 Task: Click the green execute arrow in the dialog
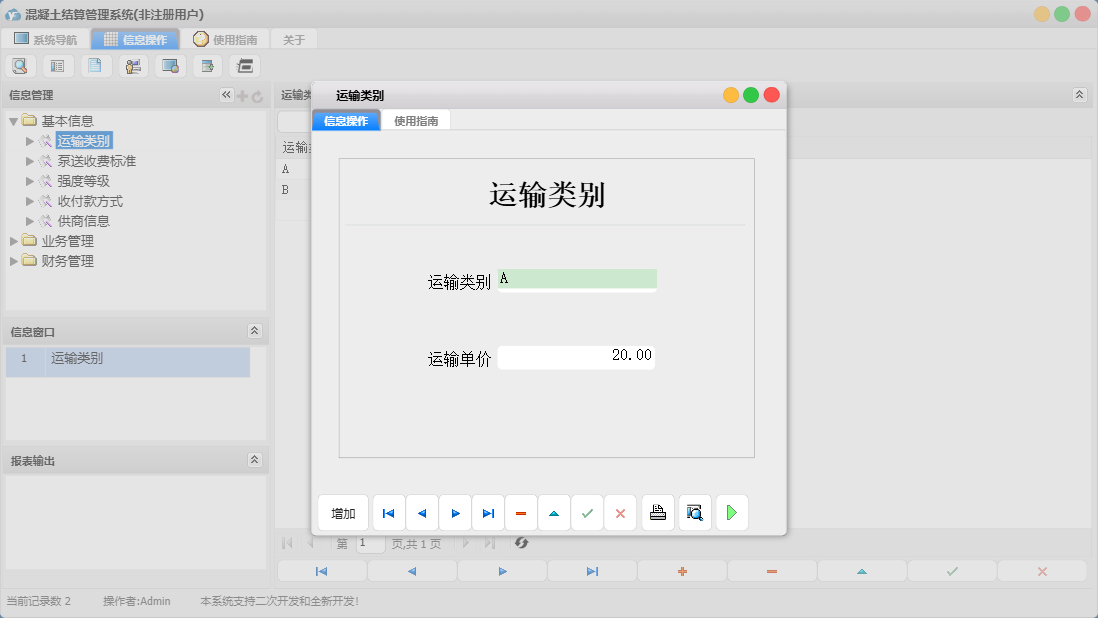(731, 512)
